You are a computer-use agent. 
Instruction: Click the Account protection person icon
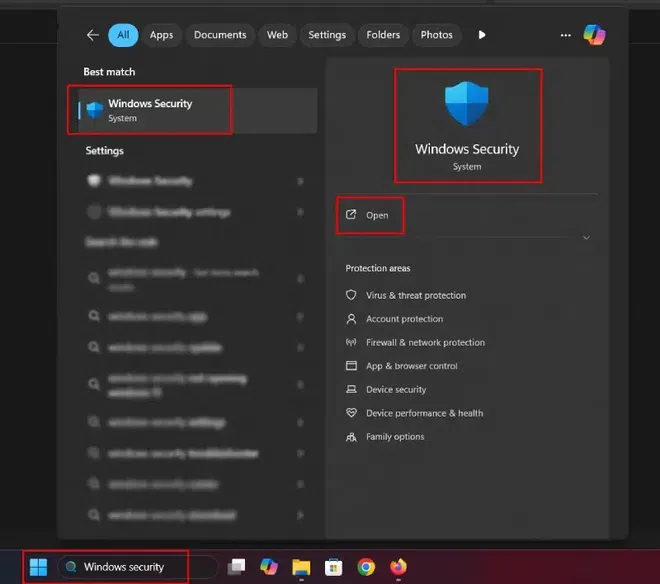pos(351,319)
